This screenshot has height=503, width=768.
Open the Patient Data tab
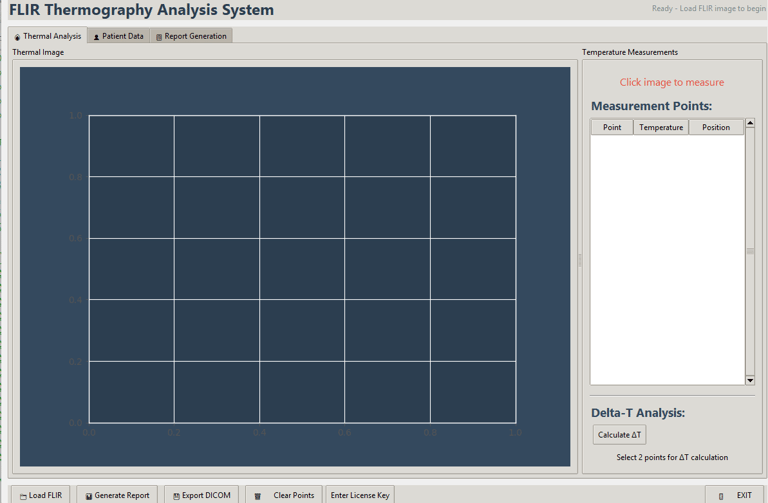click(119, 36)
